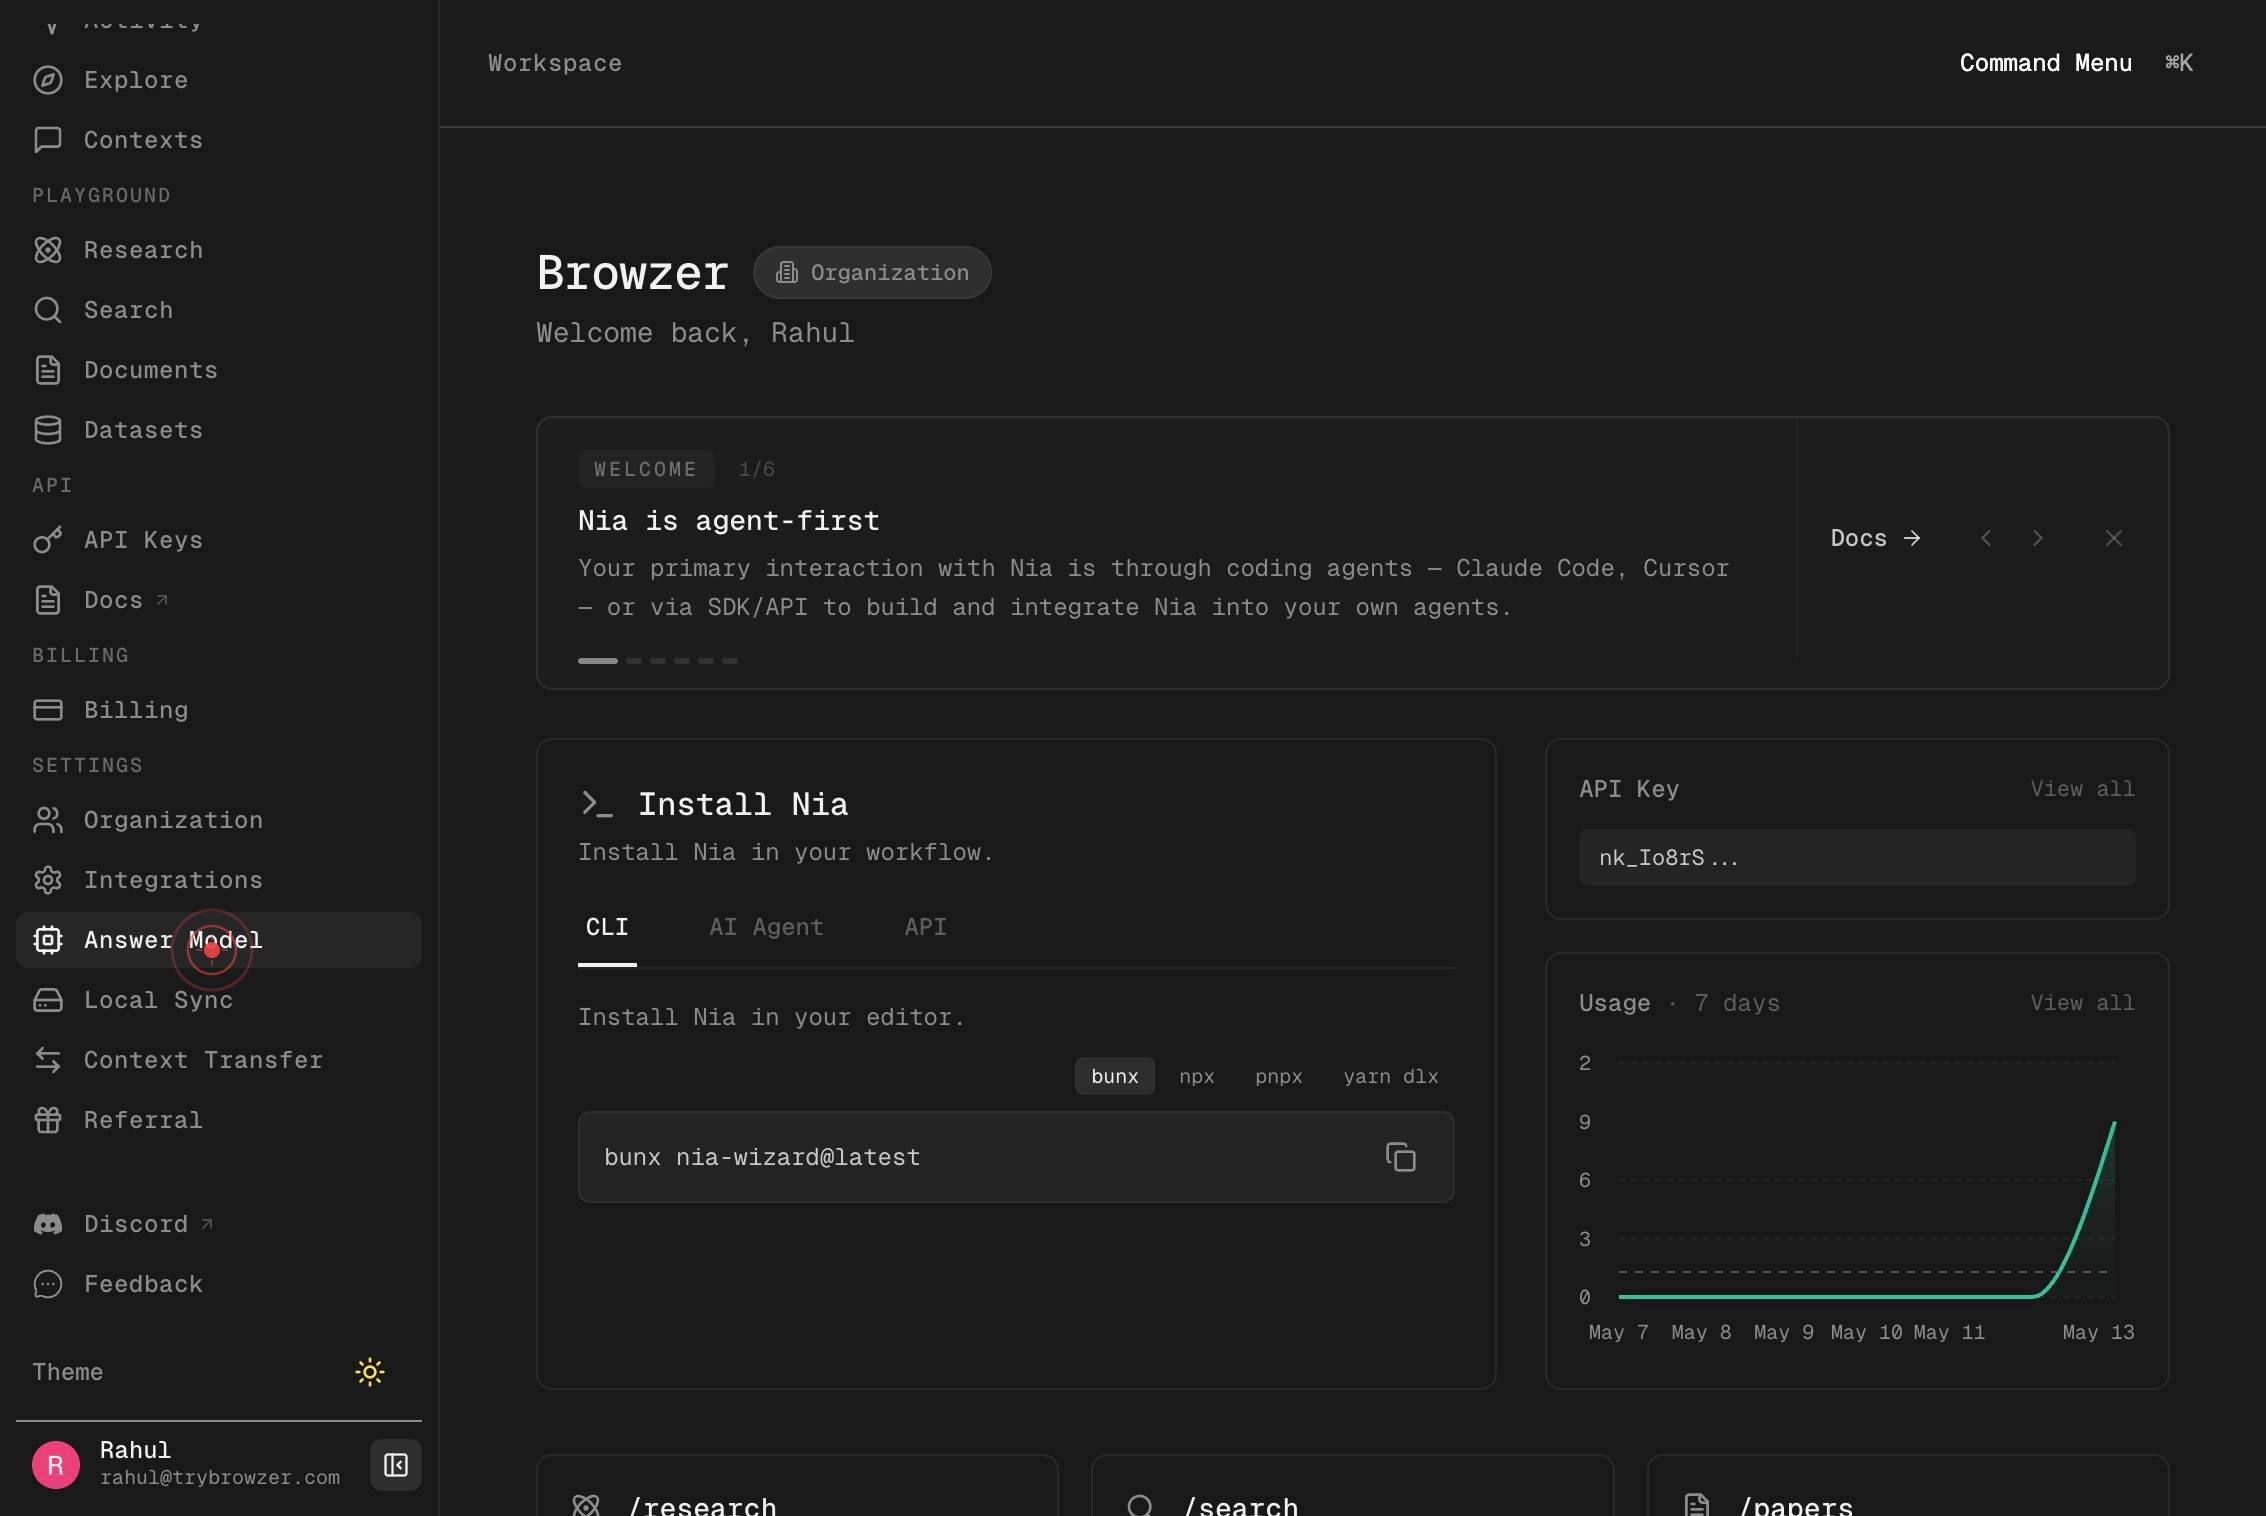The height and width of the screenshot is (1516, 2266).
Task: Click the Organization badge next to Browzer
Action: click(872, 272)
